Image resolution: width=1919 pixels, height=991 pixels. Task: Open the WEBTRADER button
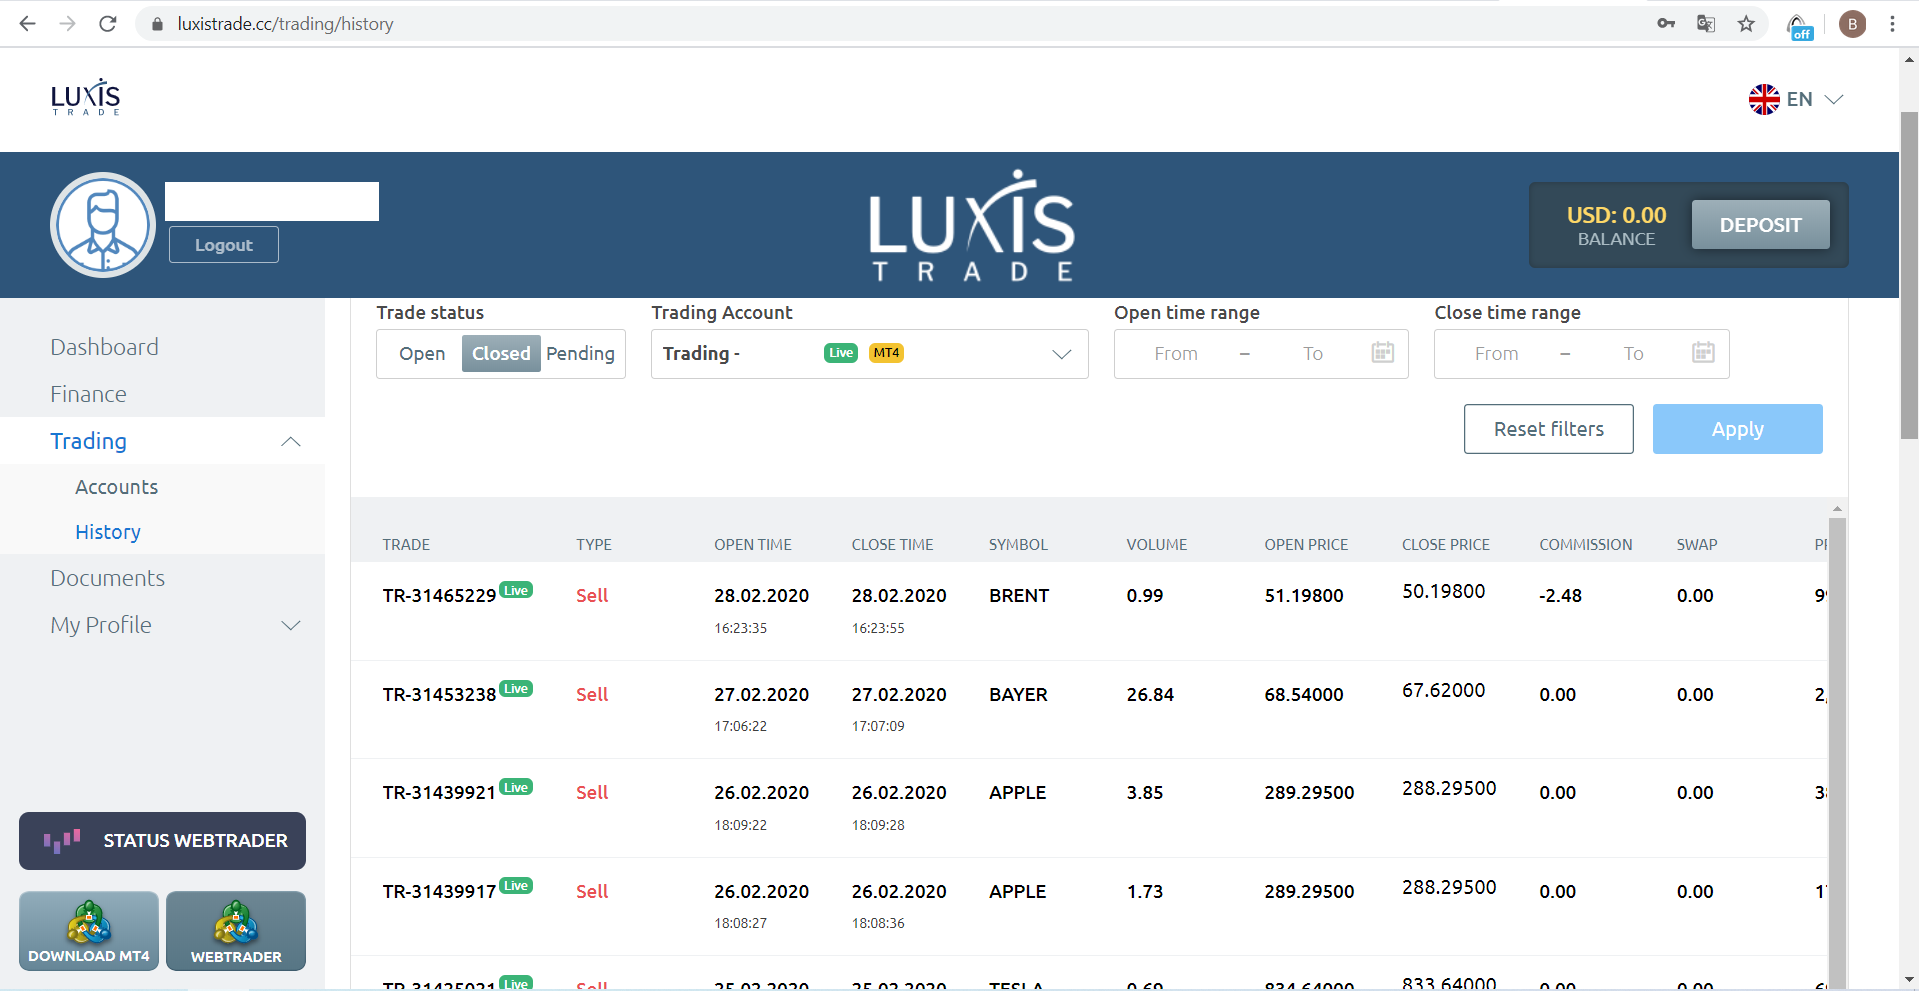point(236,931)
